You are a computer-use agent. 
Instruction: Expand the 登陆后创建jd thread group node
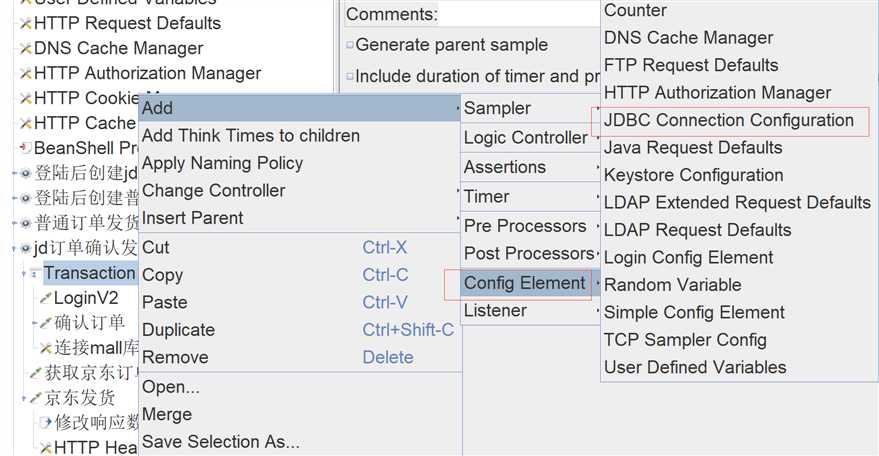(x=14, y=173)
